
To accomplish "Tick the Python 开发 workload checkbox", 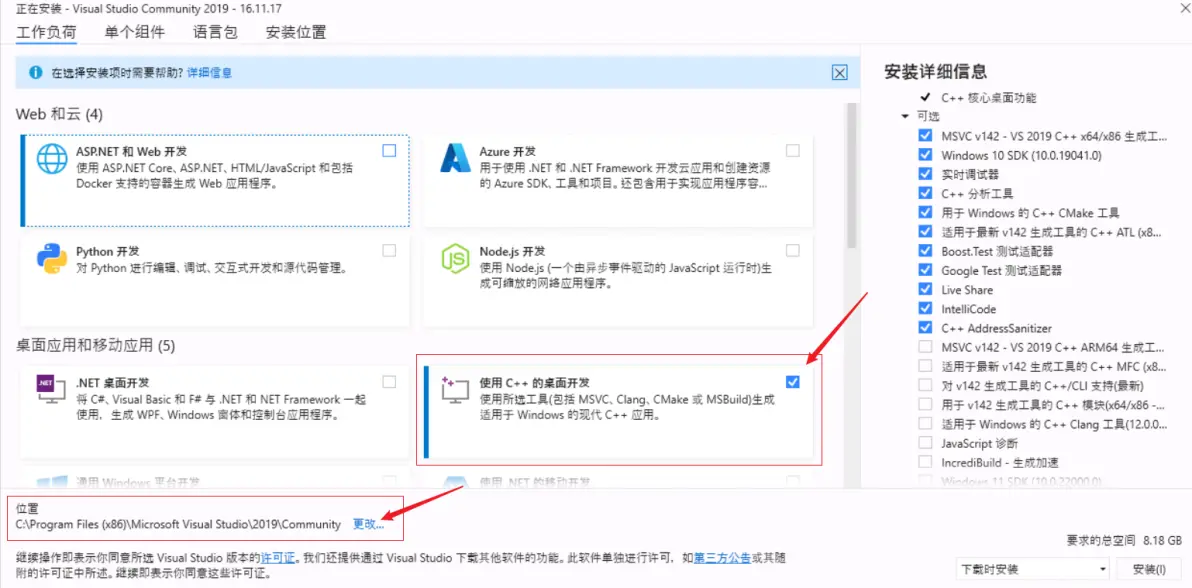I will pyautogui.click(x=389, y=250).
